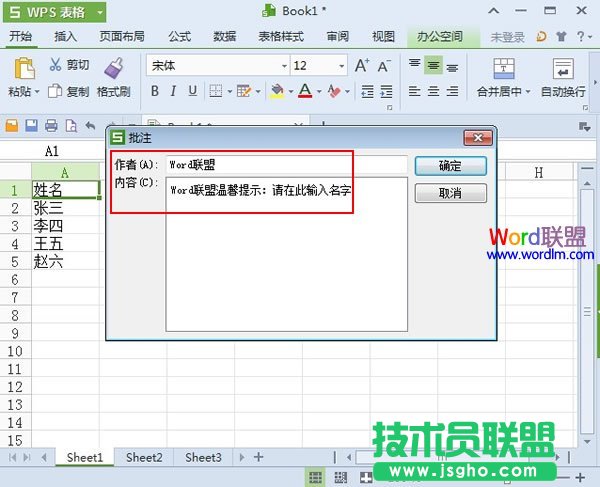Click the cell borders icon
600x487 pixels.
point(216,91)
